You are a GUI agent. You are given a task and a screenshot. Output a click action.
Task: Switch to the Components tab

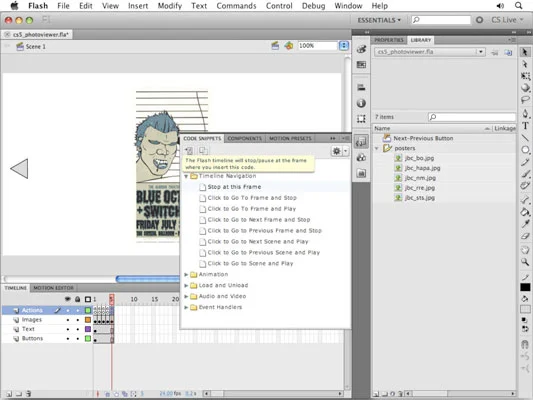(245, 138)
